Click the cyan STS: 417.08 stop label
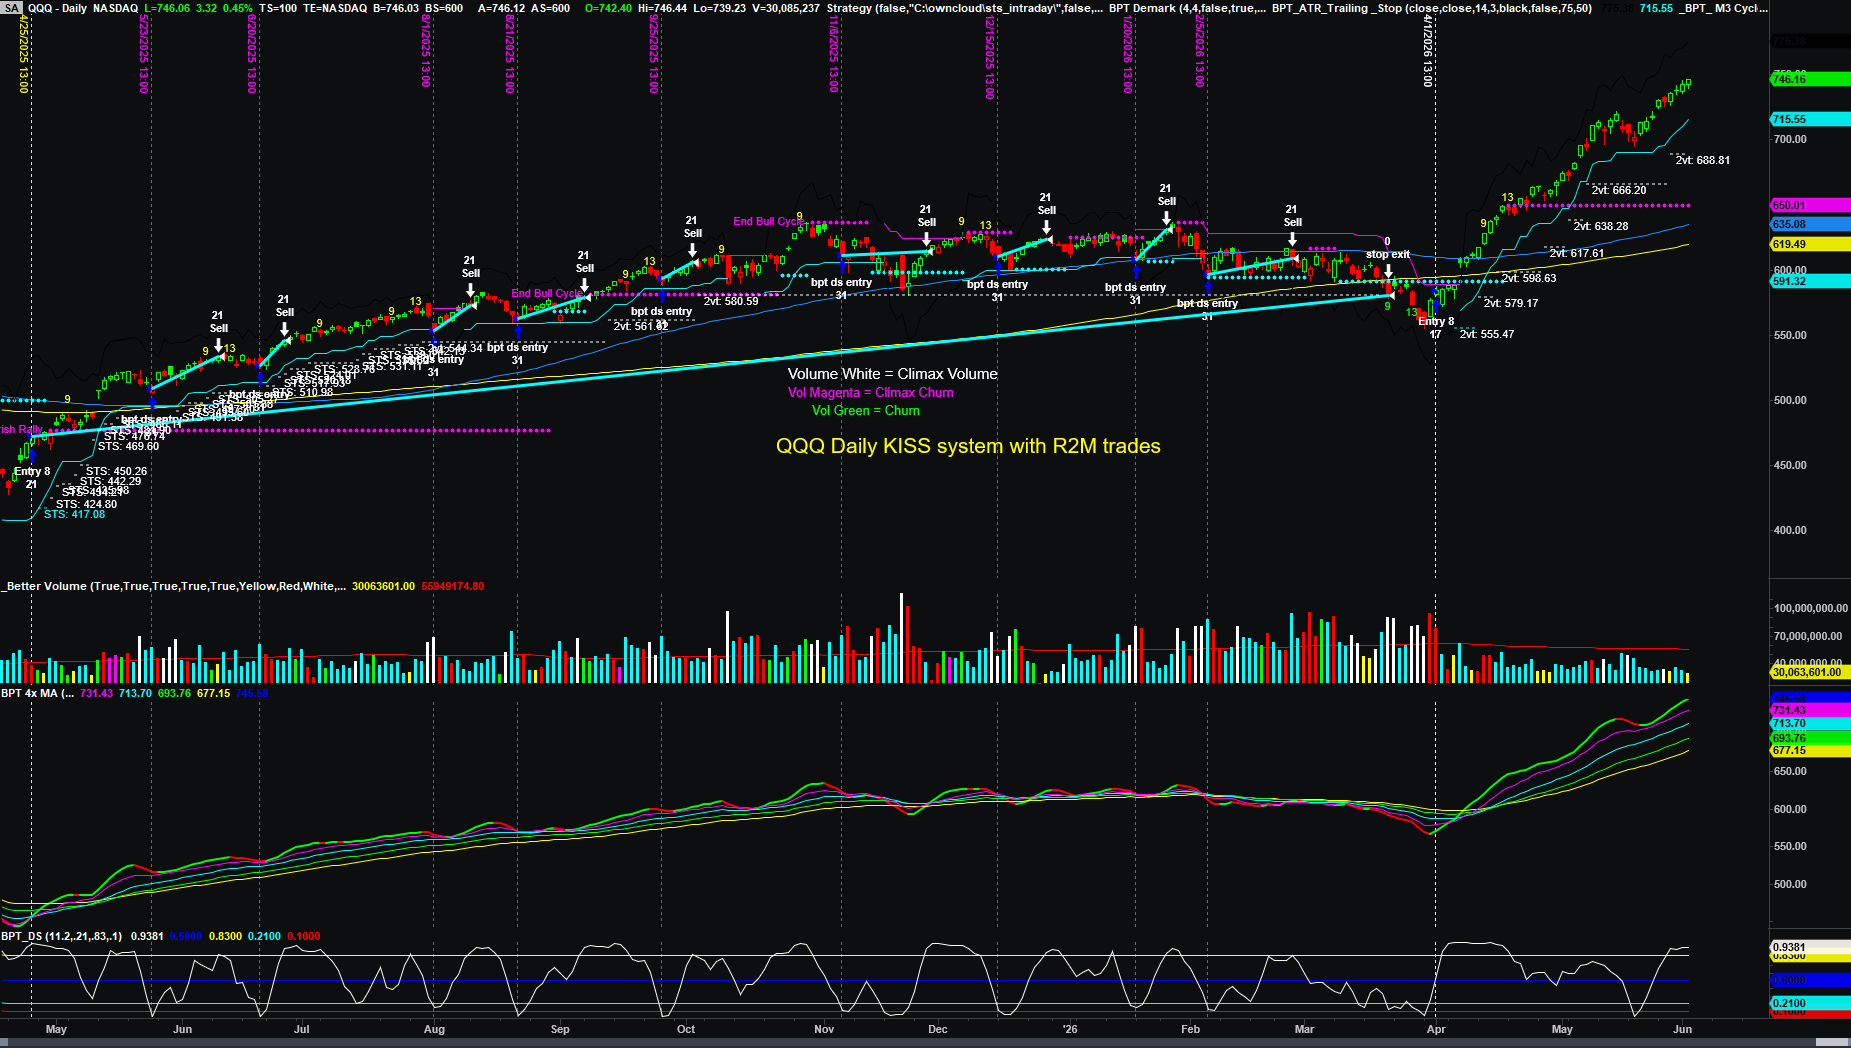The height and width of the screenshot is (1048, 1851). (74, 514)
